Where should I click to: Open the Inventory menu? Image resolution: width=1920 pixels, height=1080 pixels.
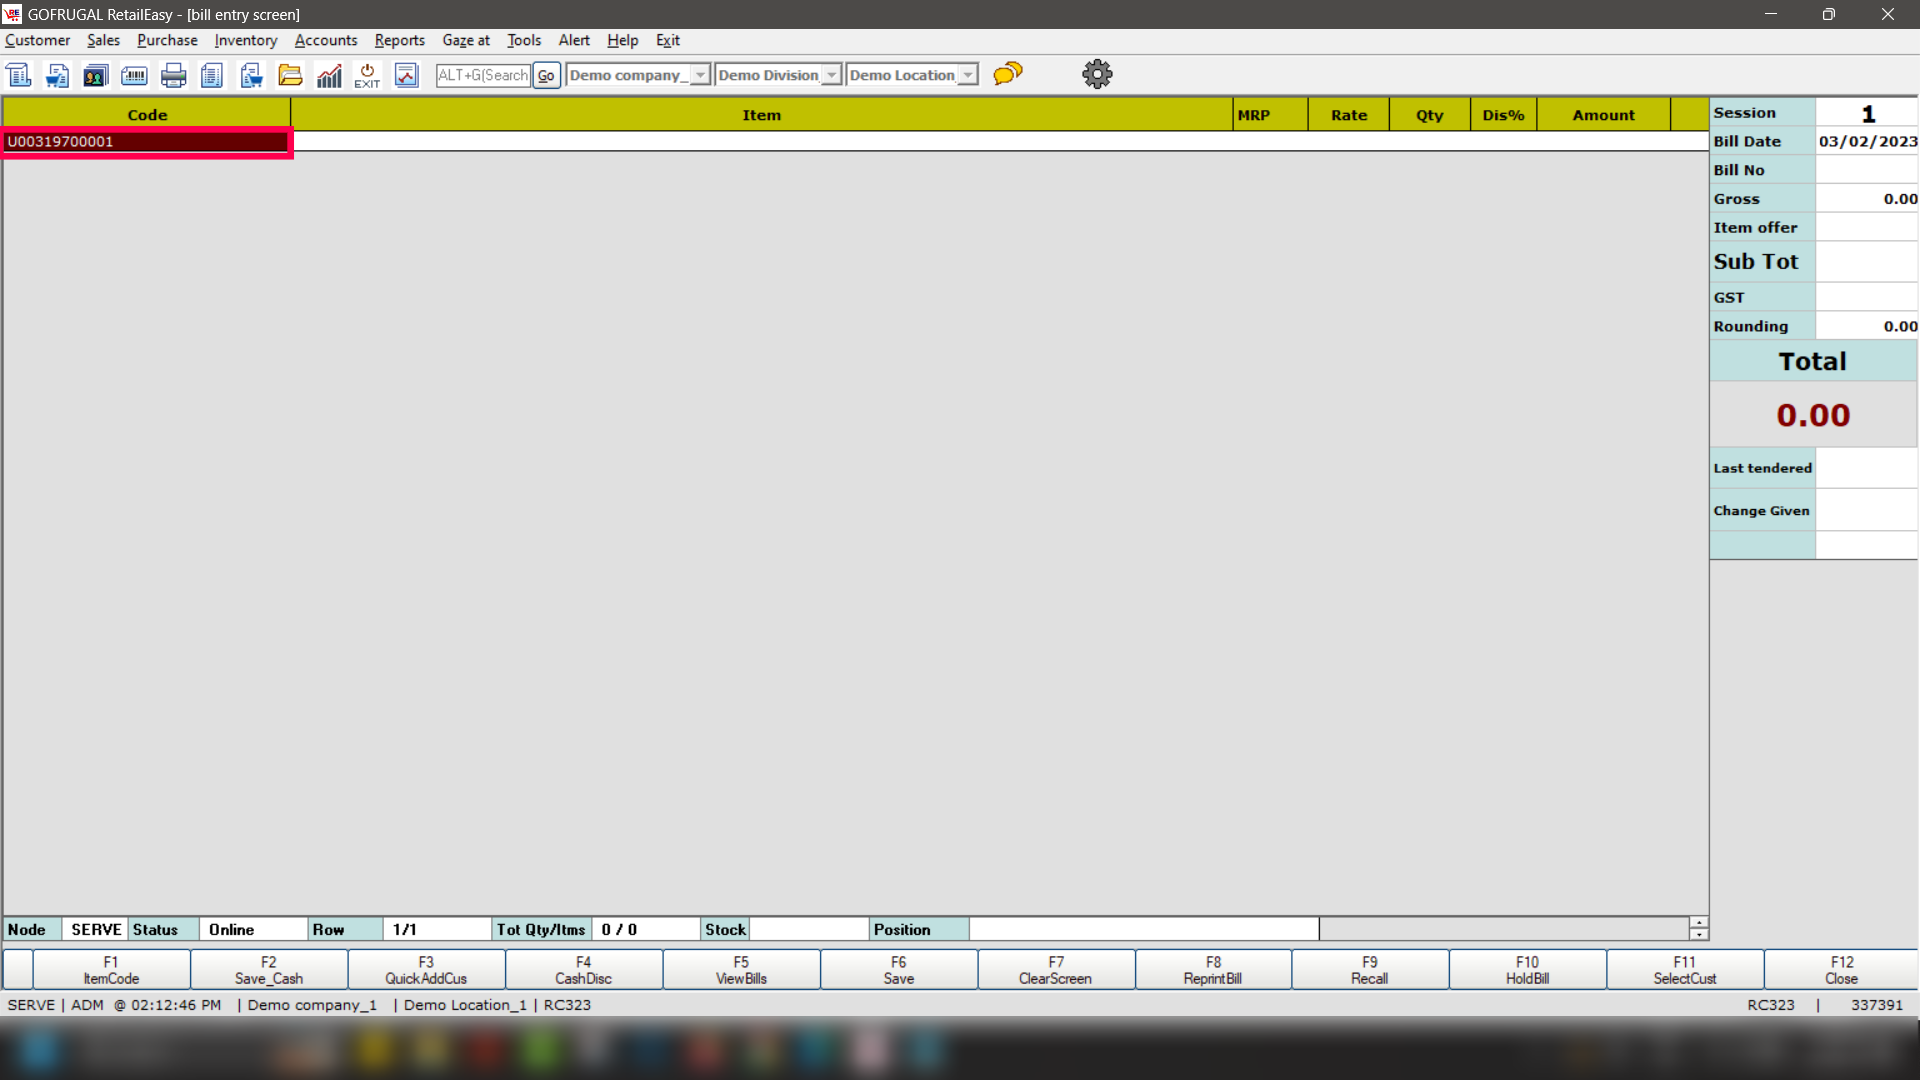click(245, 40)
